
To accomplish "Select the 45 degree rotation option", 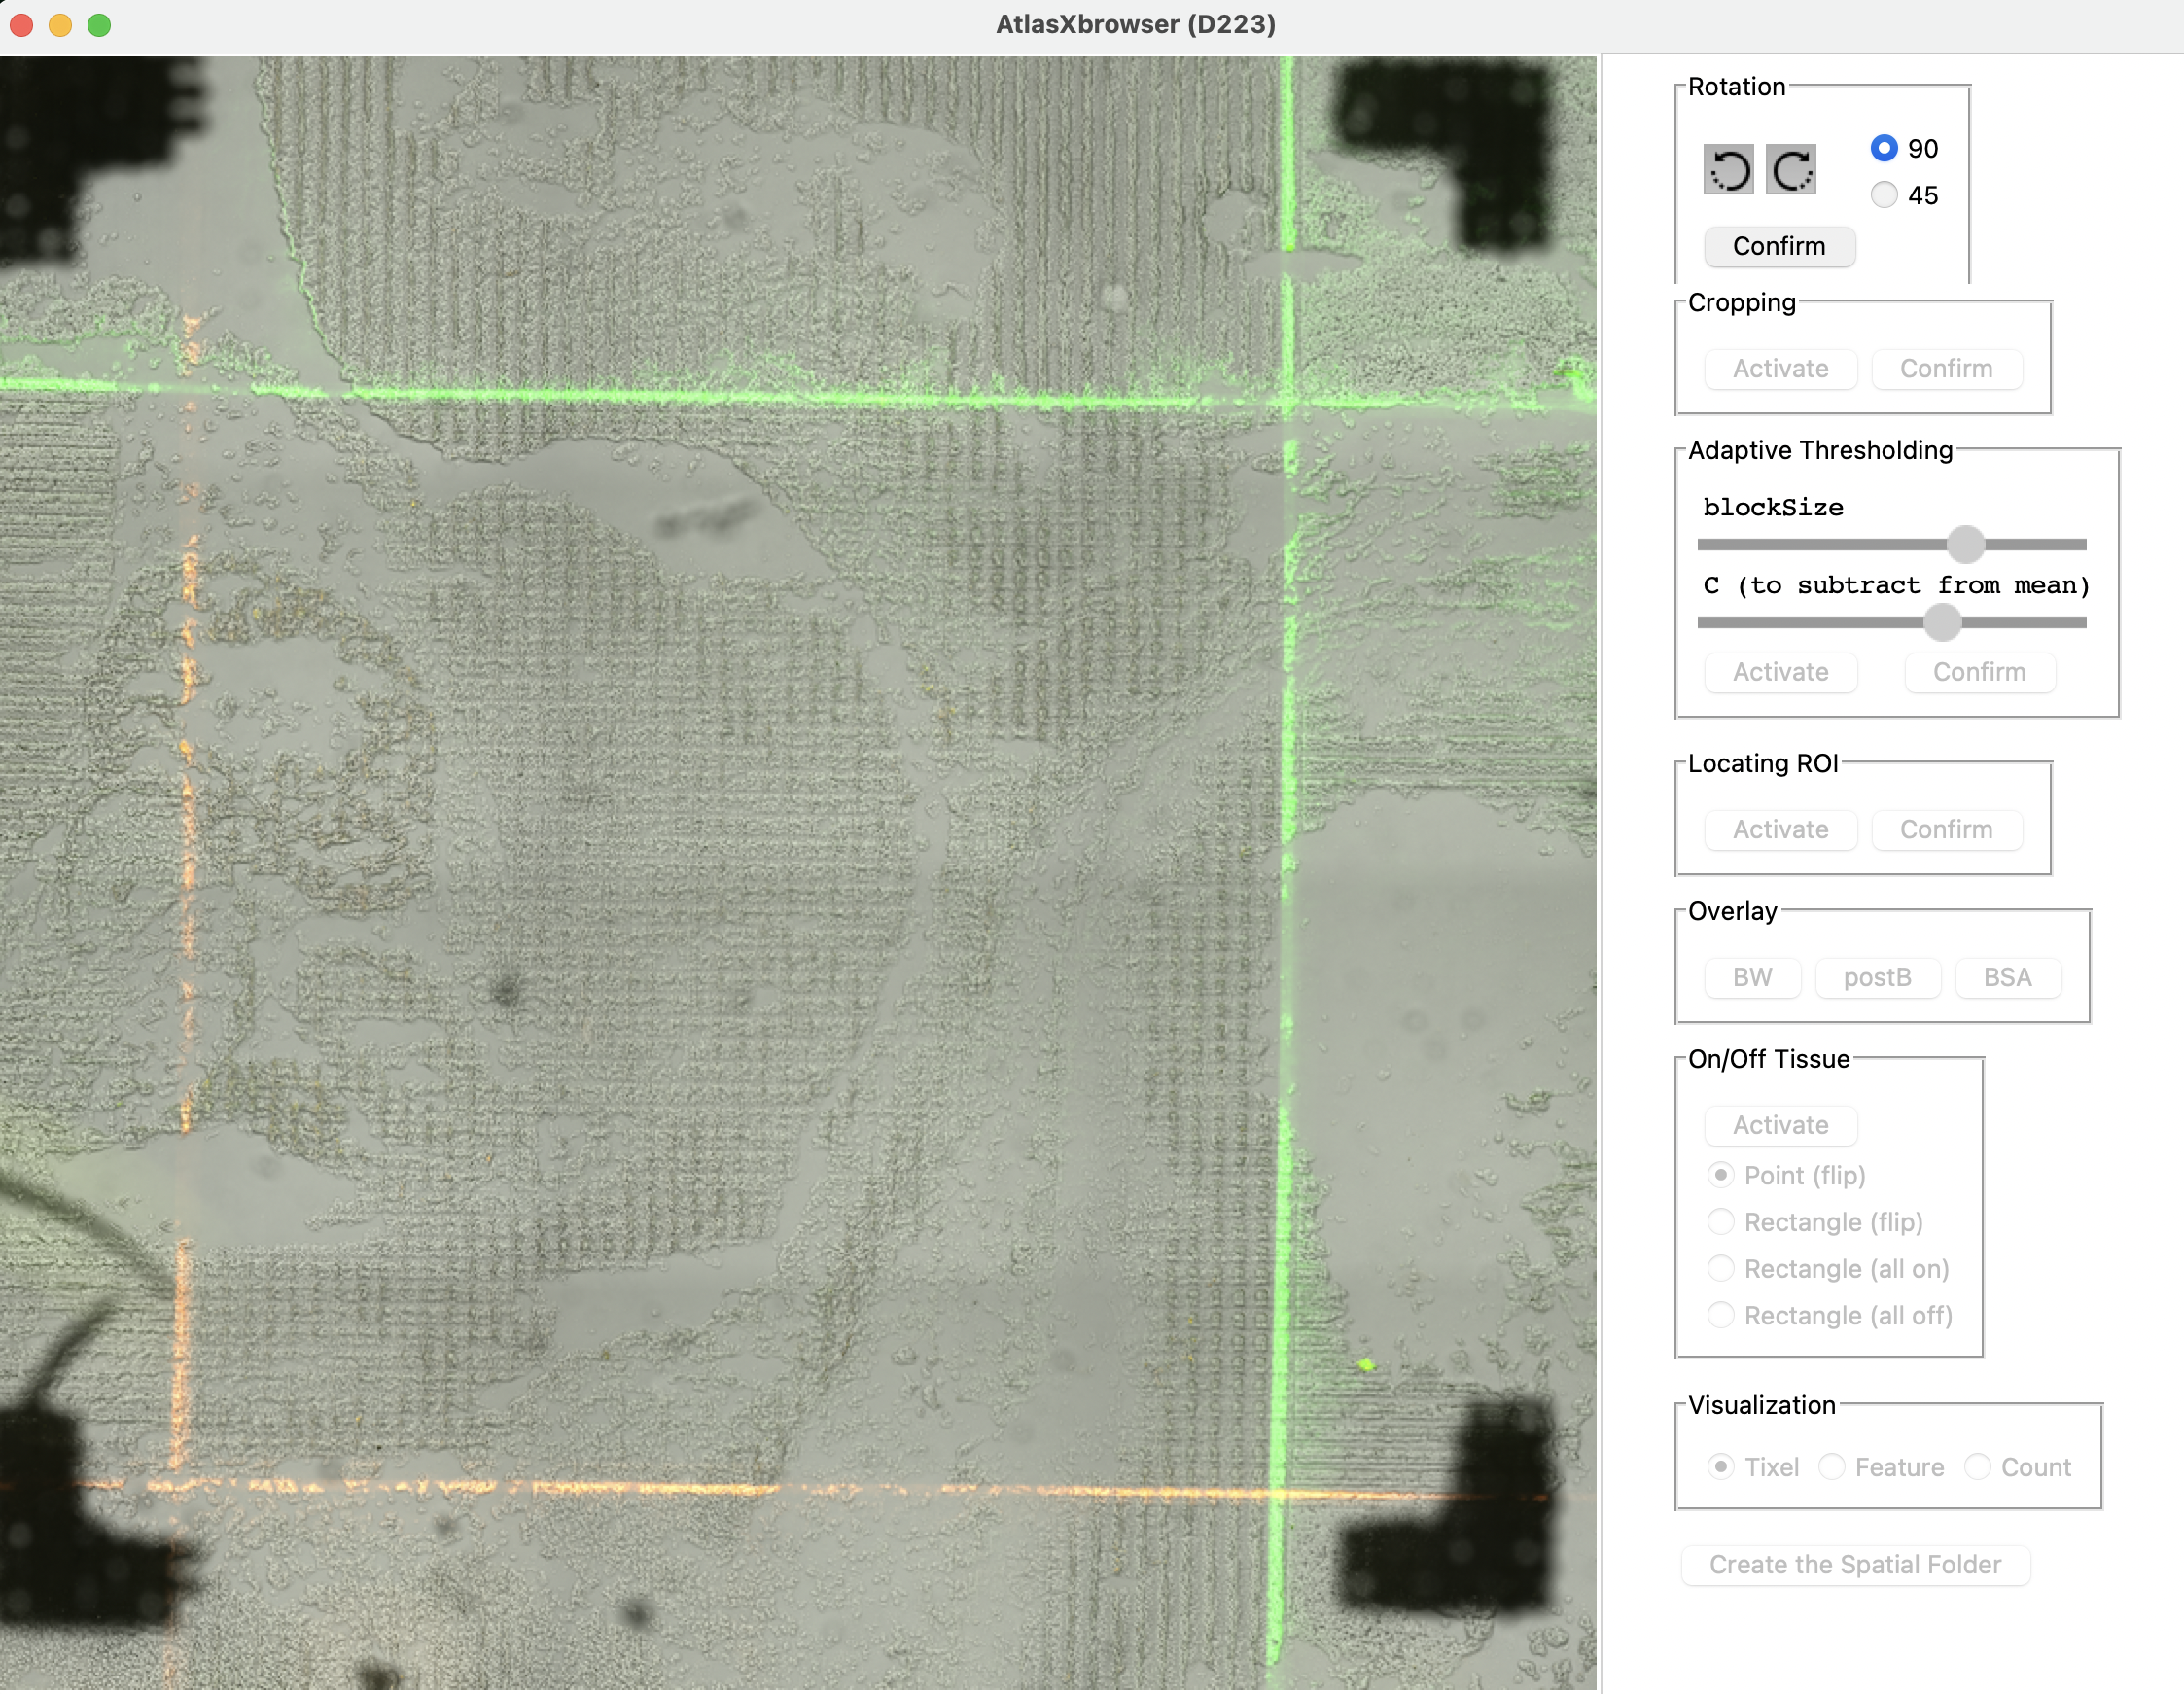I will [x=1884, y=194].
